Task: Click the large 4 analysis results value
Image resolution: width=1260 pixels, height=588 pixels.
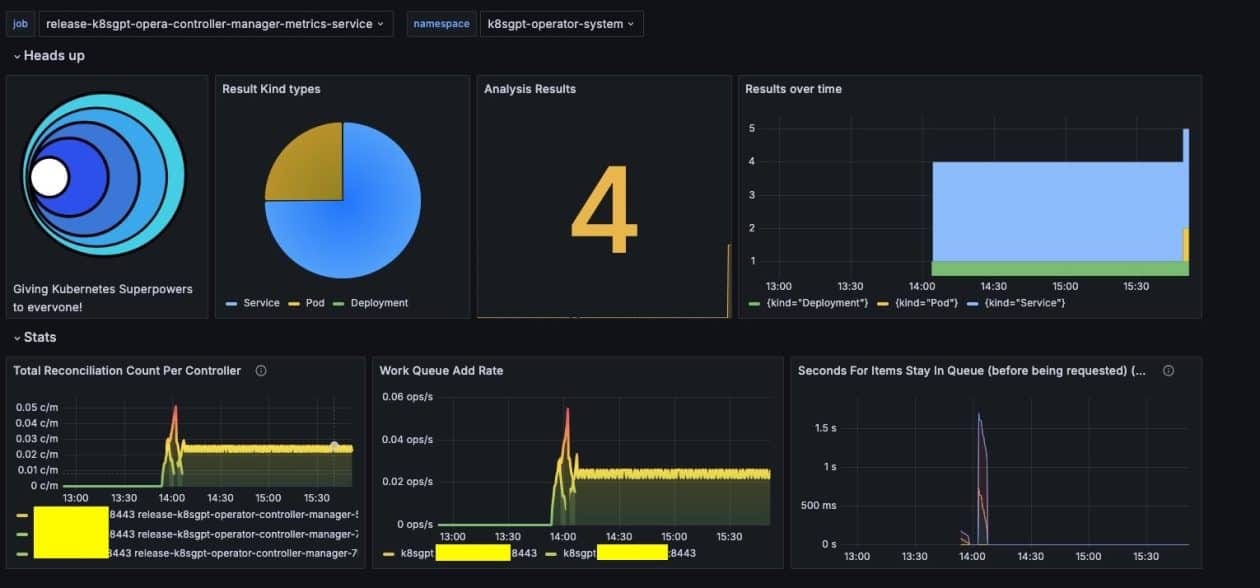Action: (604, 212)
